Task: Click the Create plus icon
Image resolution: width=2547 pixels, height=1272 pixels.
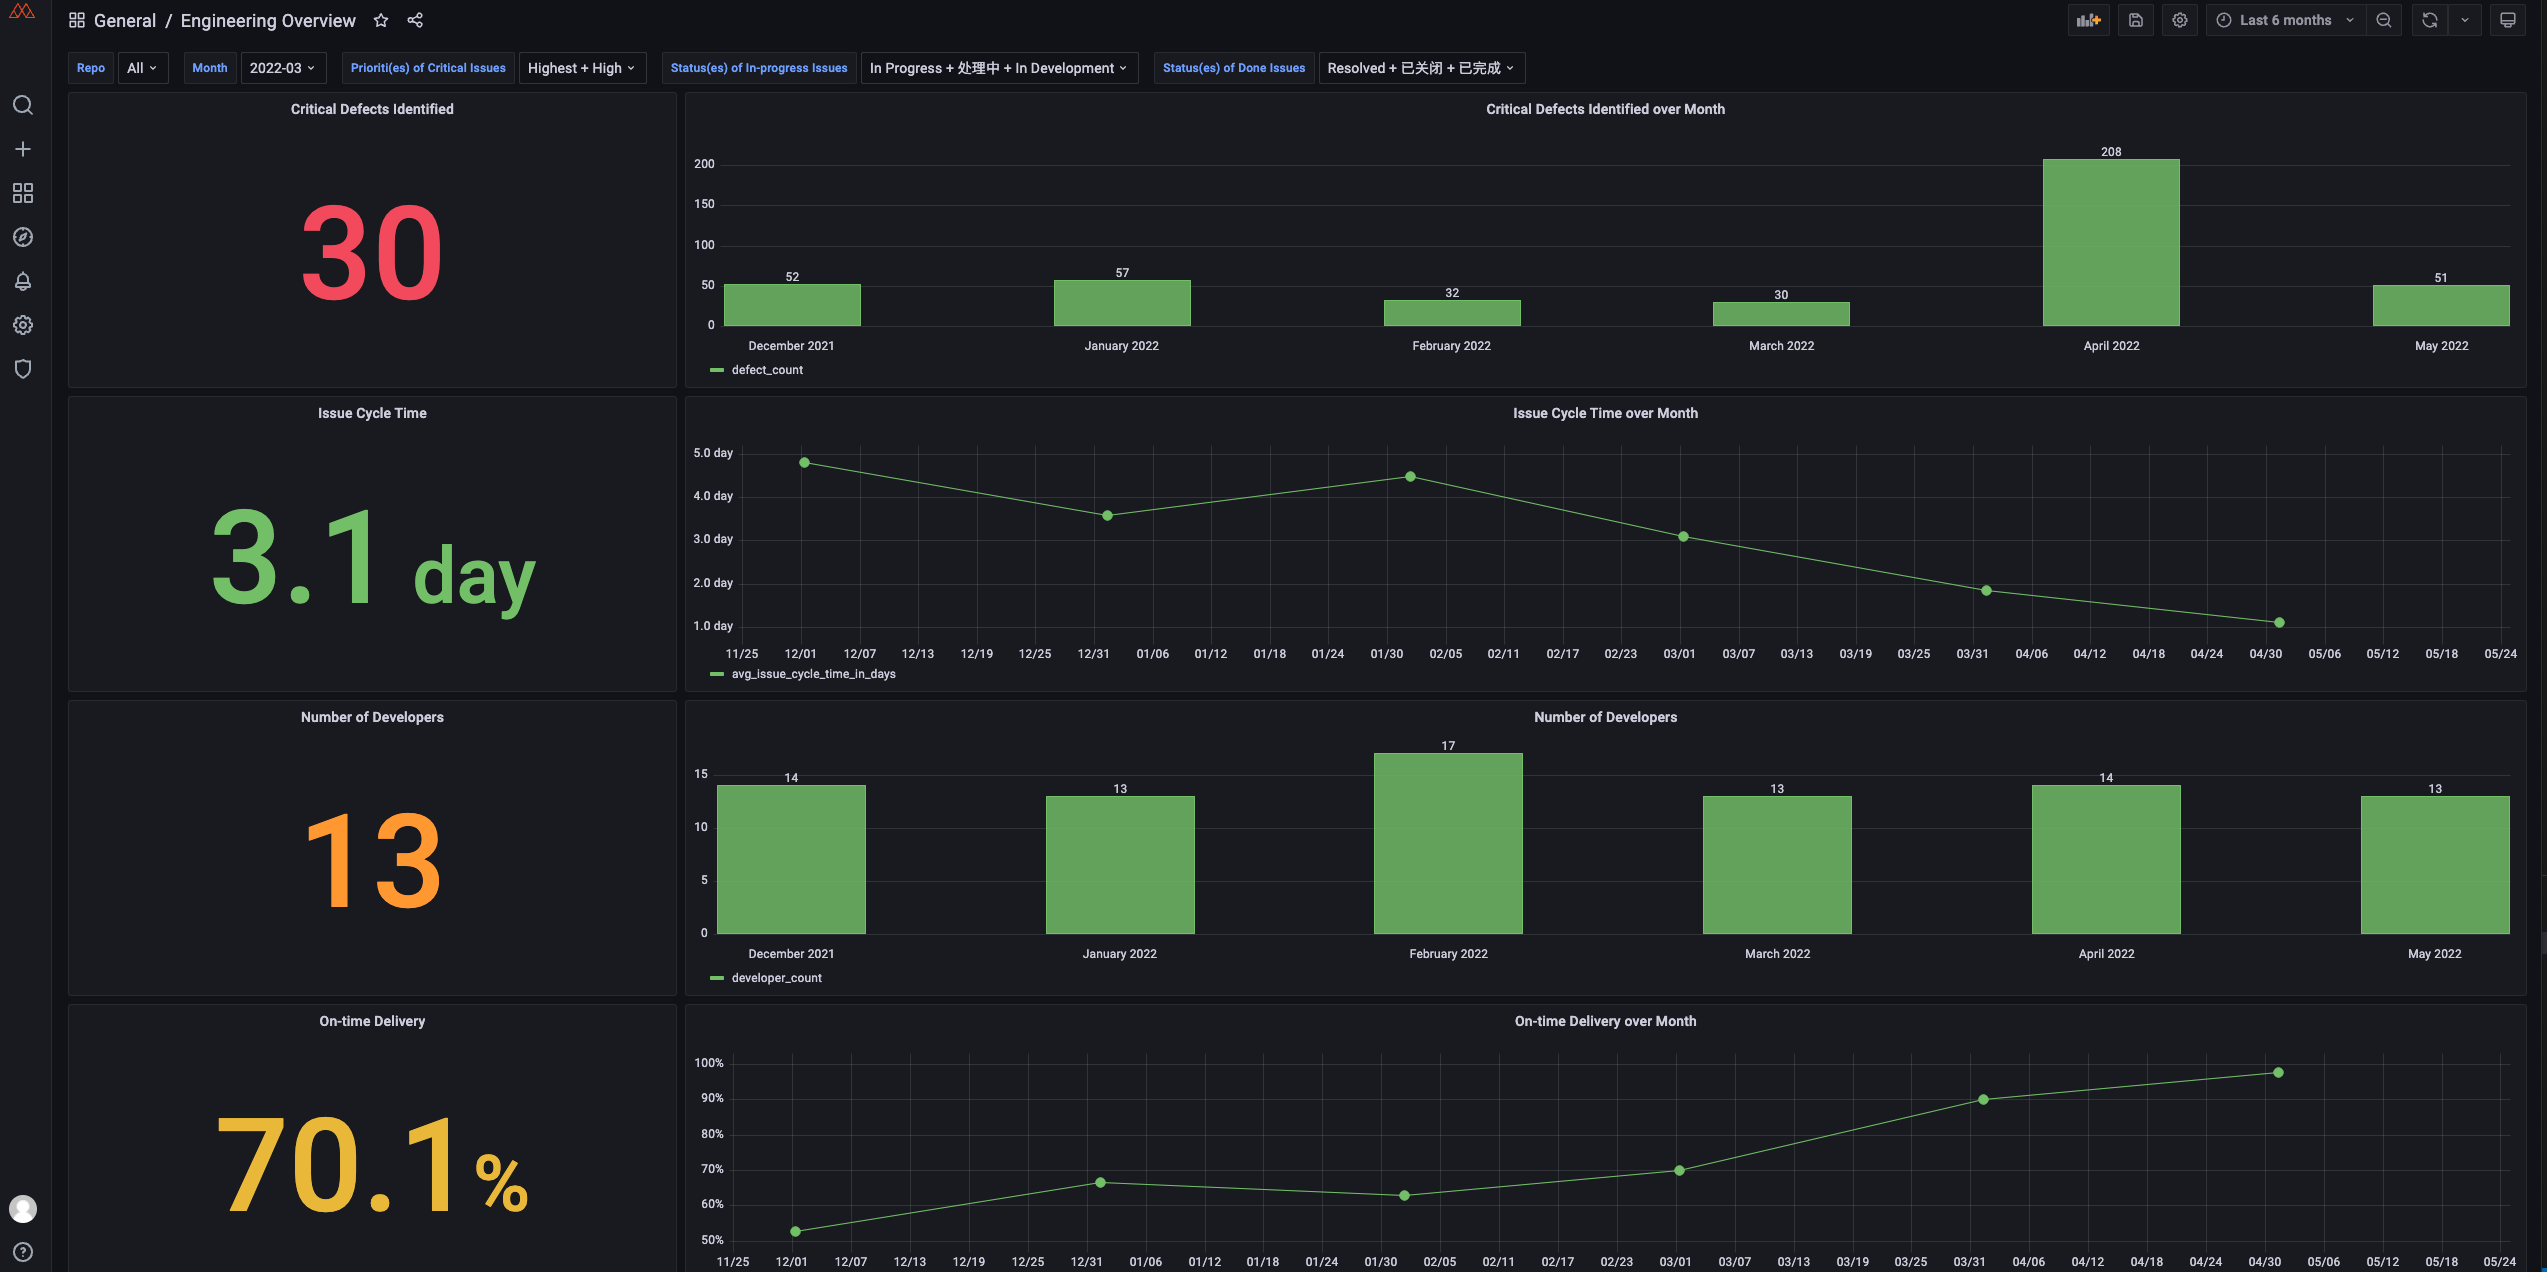Action: [x=23, y=149]
